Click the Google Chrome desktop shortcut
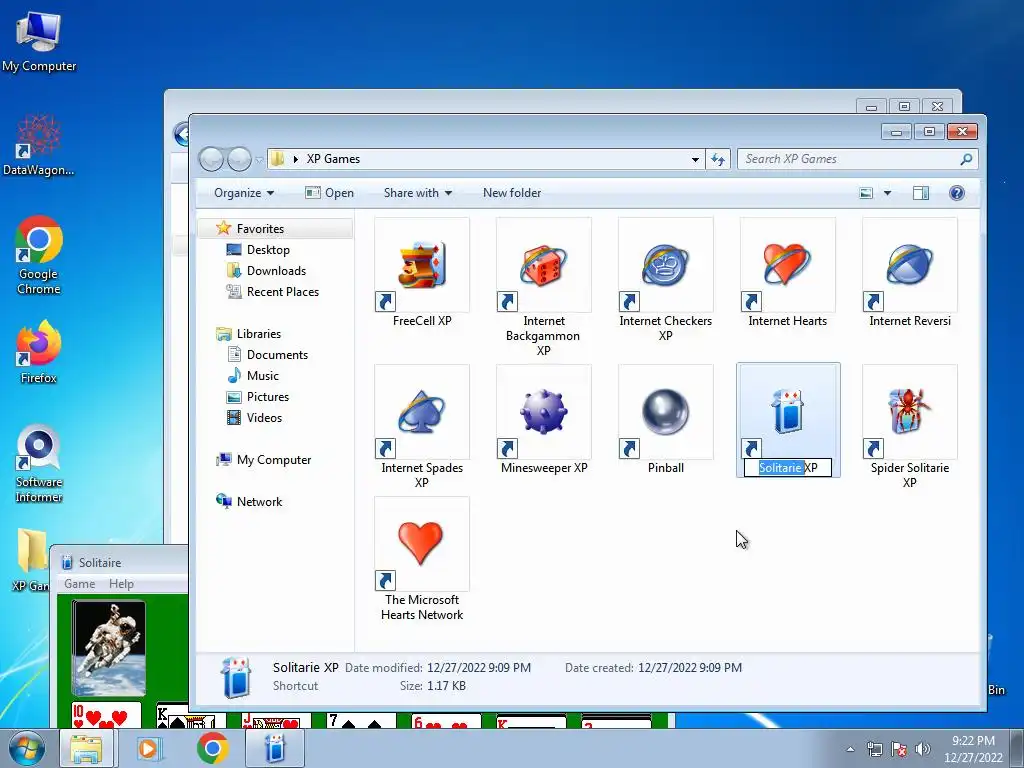The height and width of the screenshot is (768, 1024). click(x=39, y=255)
